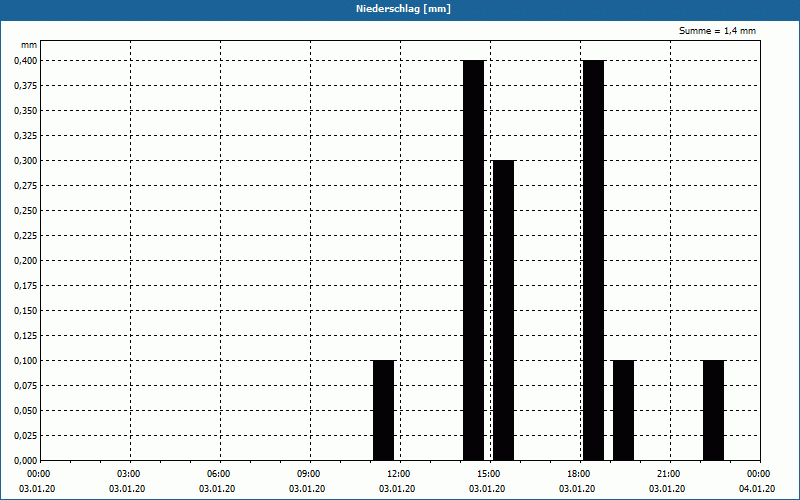Image resolution: width=800 pixels, height=500 pixels.
Task: Select the 0,050 y-axis label
Action: coord(26,411)
